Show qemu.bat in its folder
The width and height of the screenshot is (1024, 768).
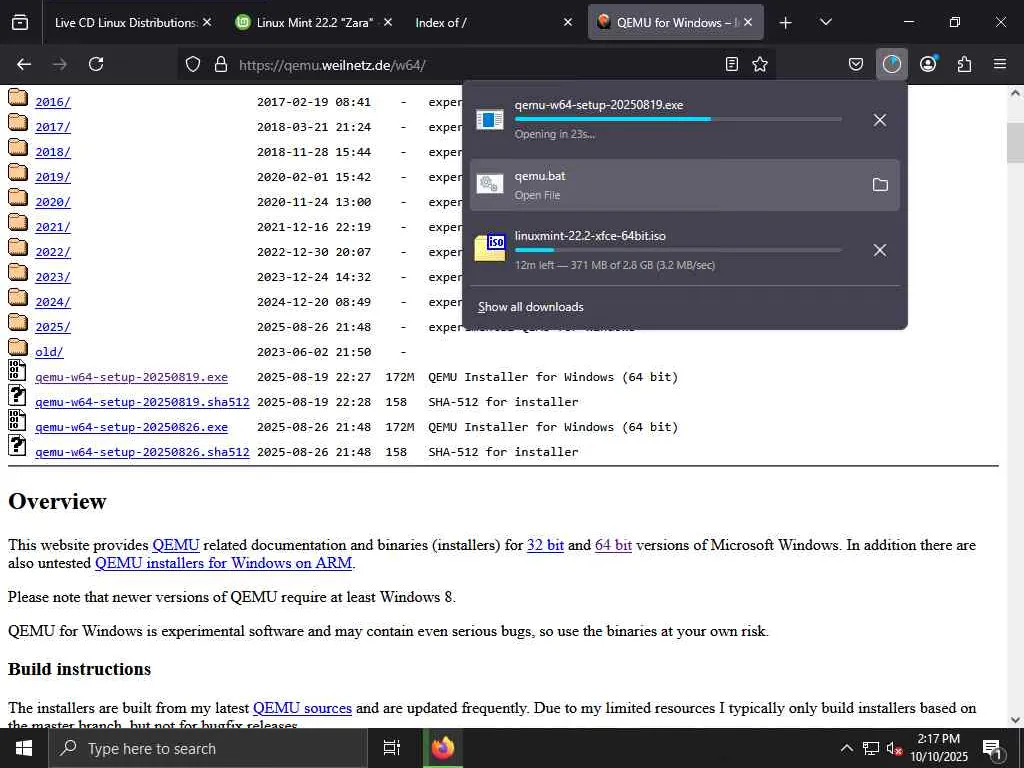pos(880,185)
